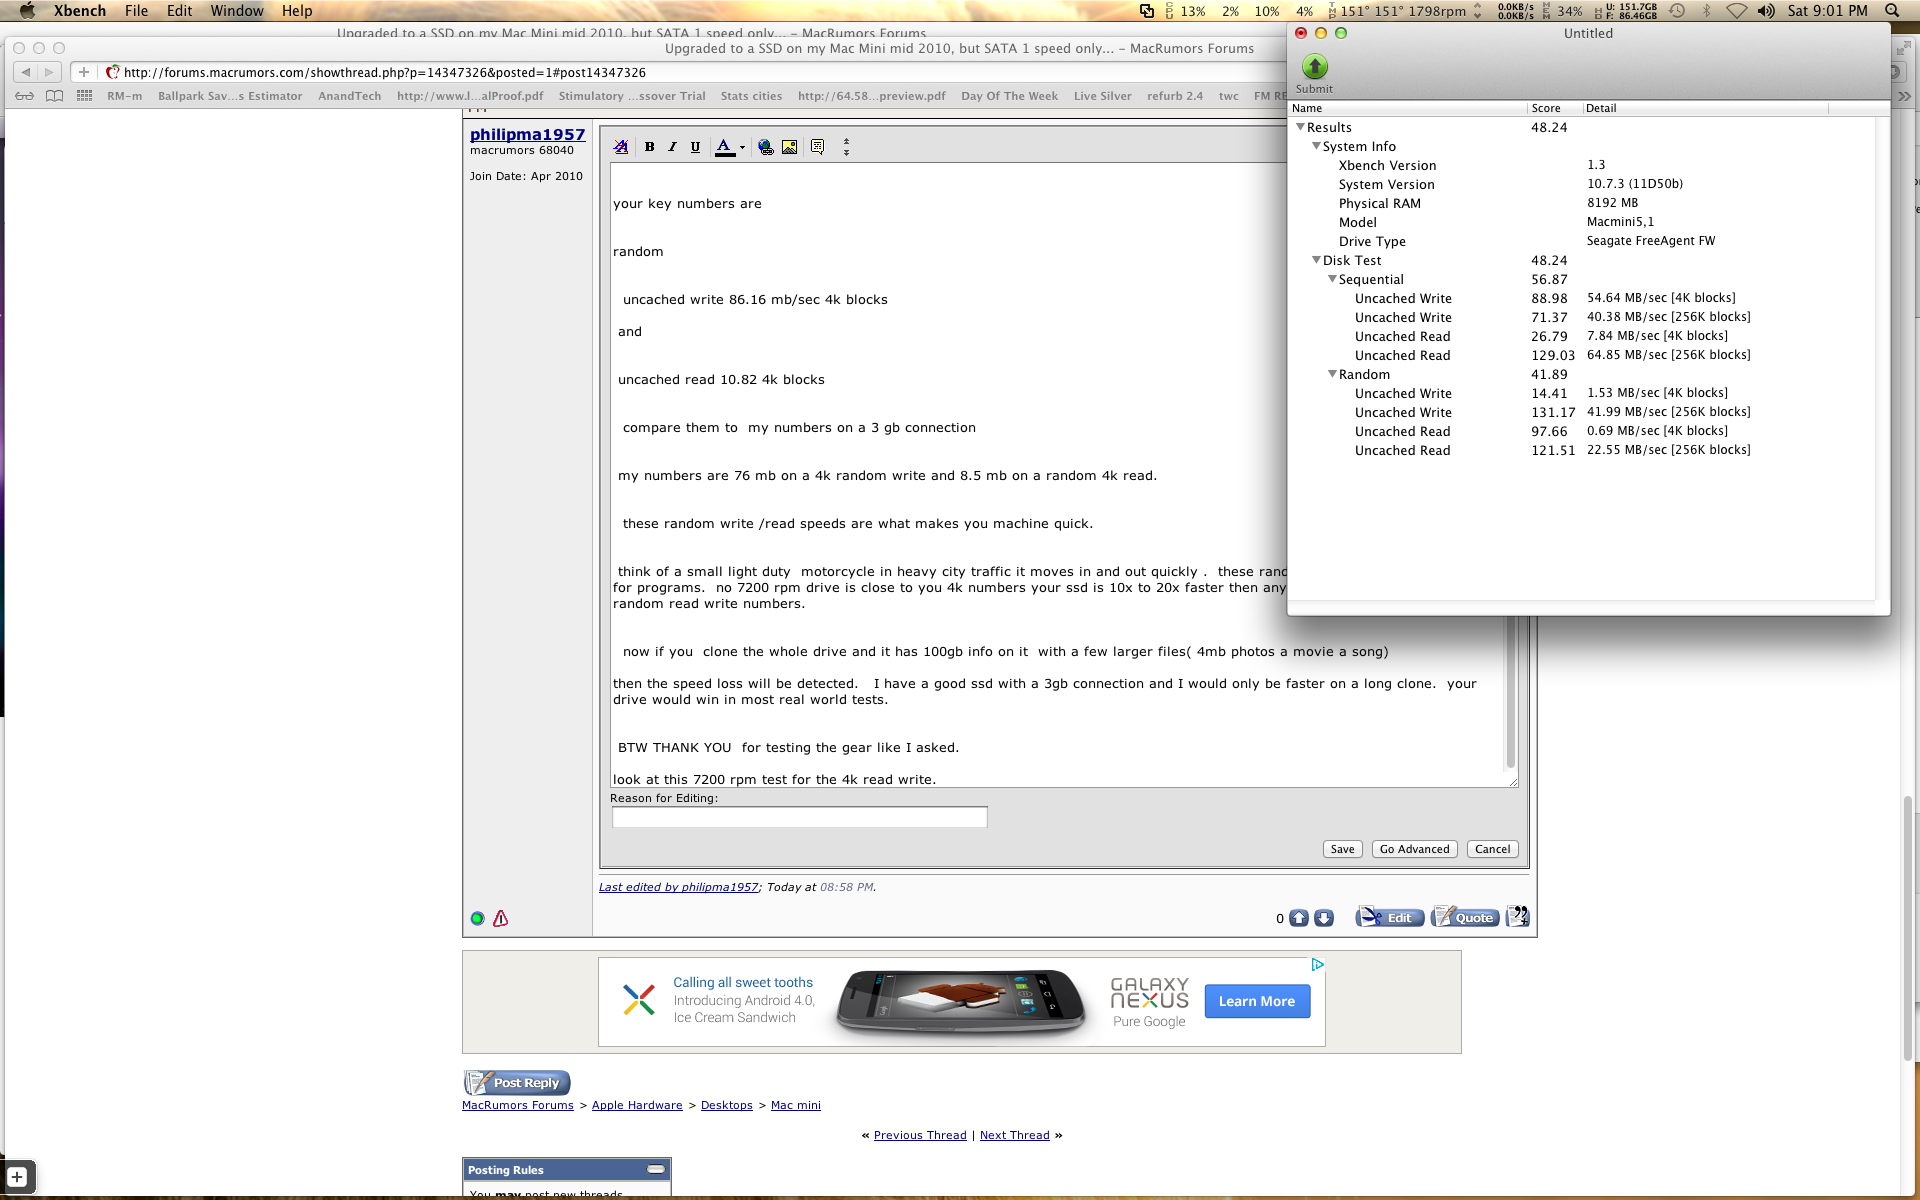Open the font color dropdown arrow

[742, 147]
